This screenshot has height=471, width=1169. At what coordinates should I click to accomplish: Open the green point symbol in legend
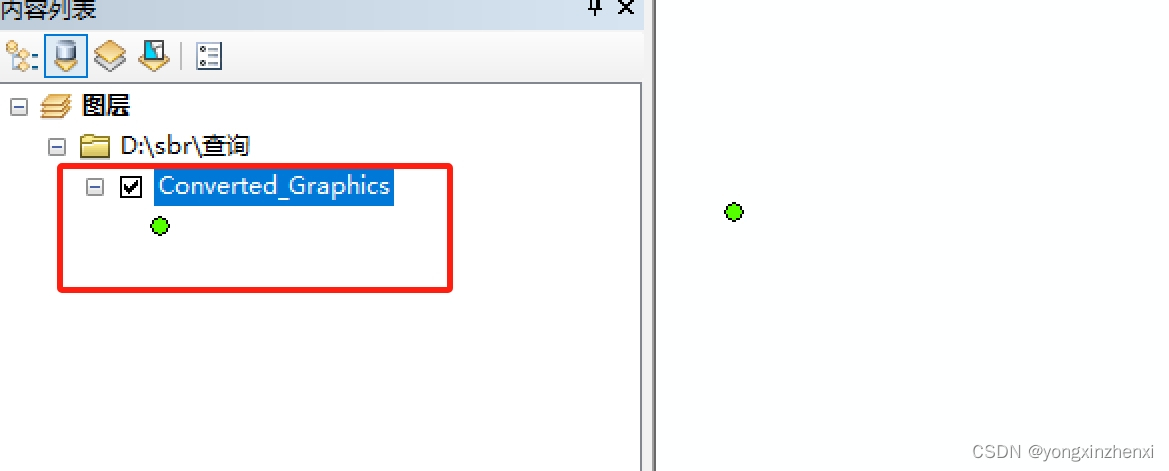click(x=160, y=226)
